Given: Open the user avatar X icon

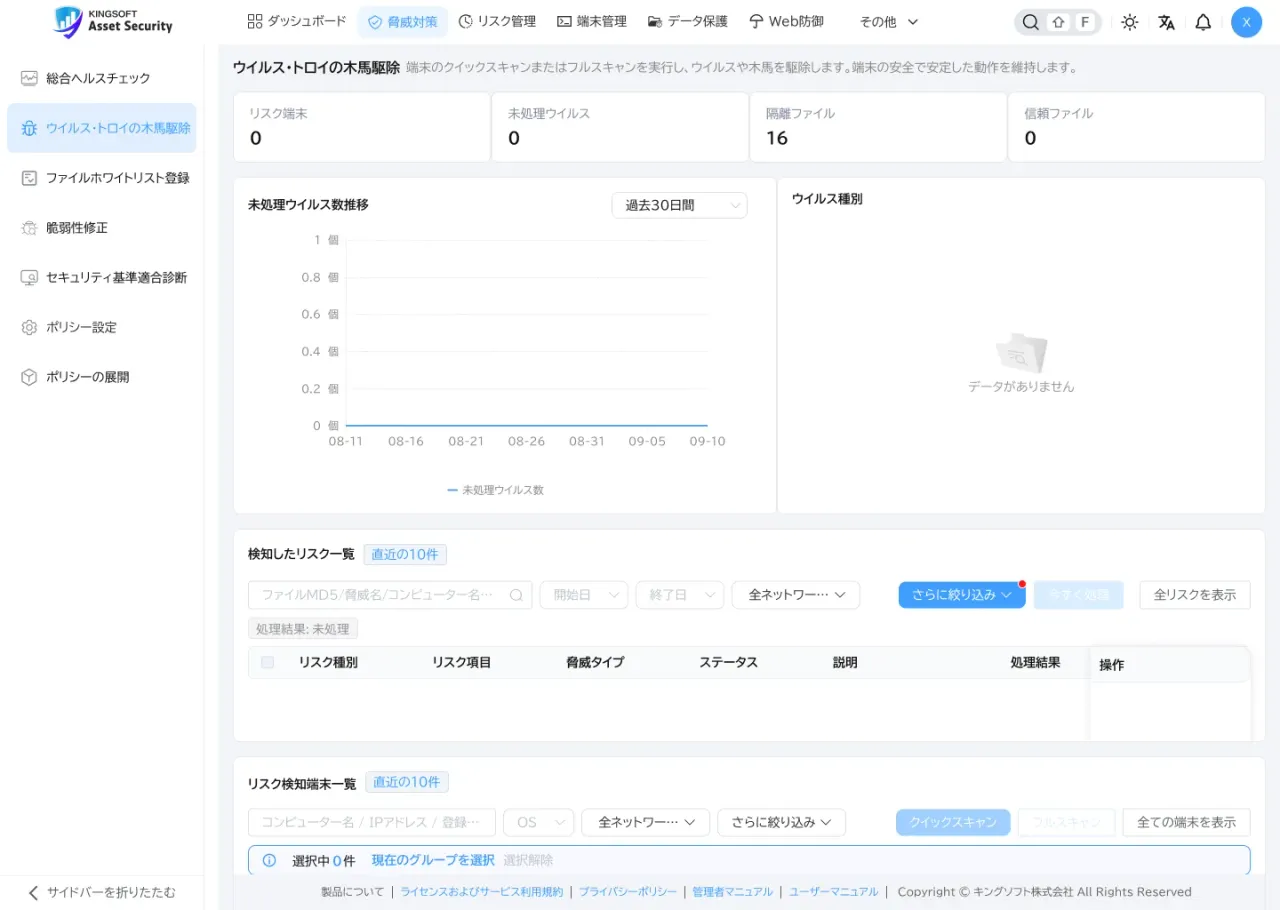Looking at the screenshot, I should coord(1246,22).
